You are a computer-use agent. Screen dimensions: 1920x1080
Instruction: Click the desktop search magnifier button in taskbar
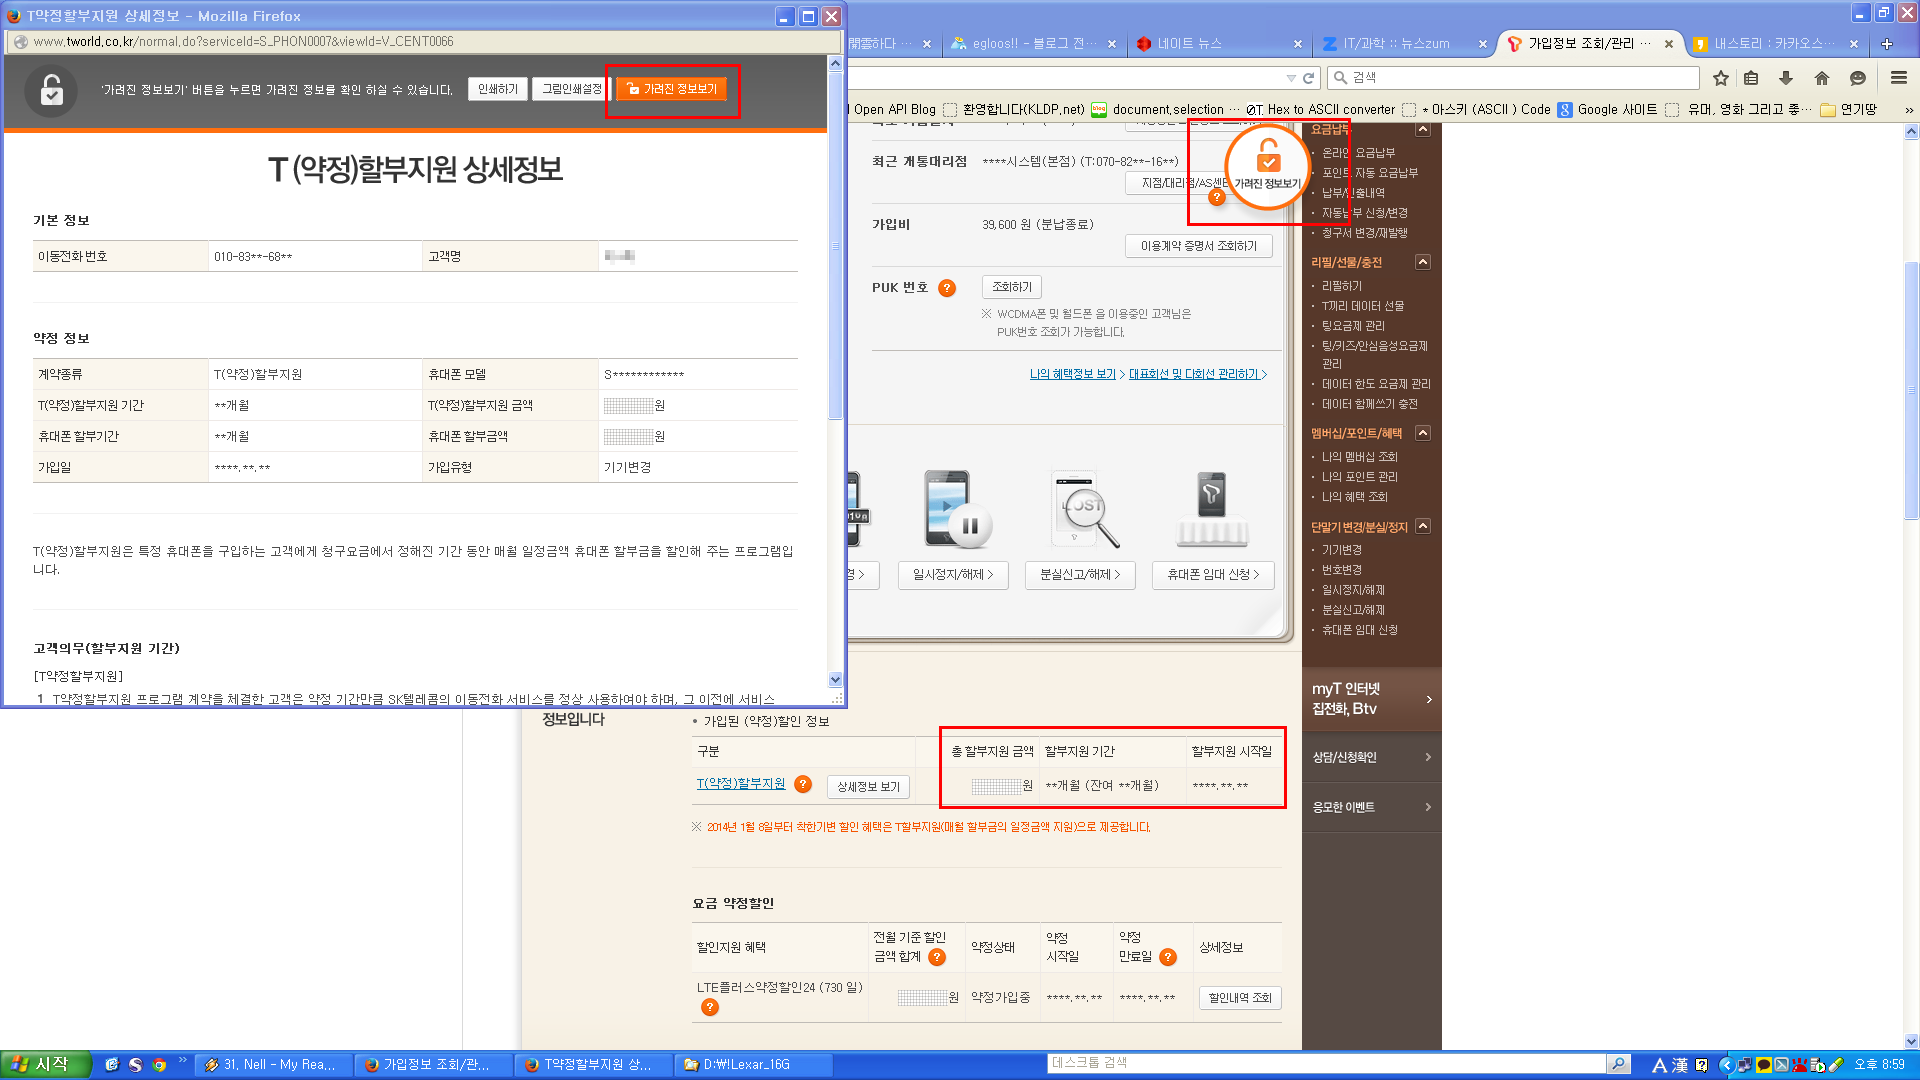pos(1618,1064)
